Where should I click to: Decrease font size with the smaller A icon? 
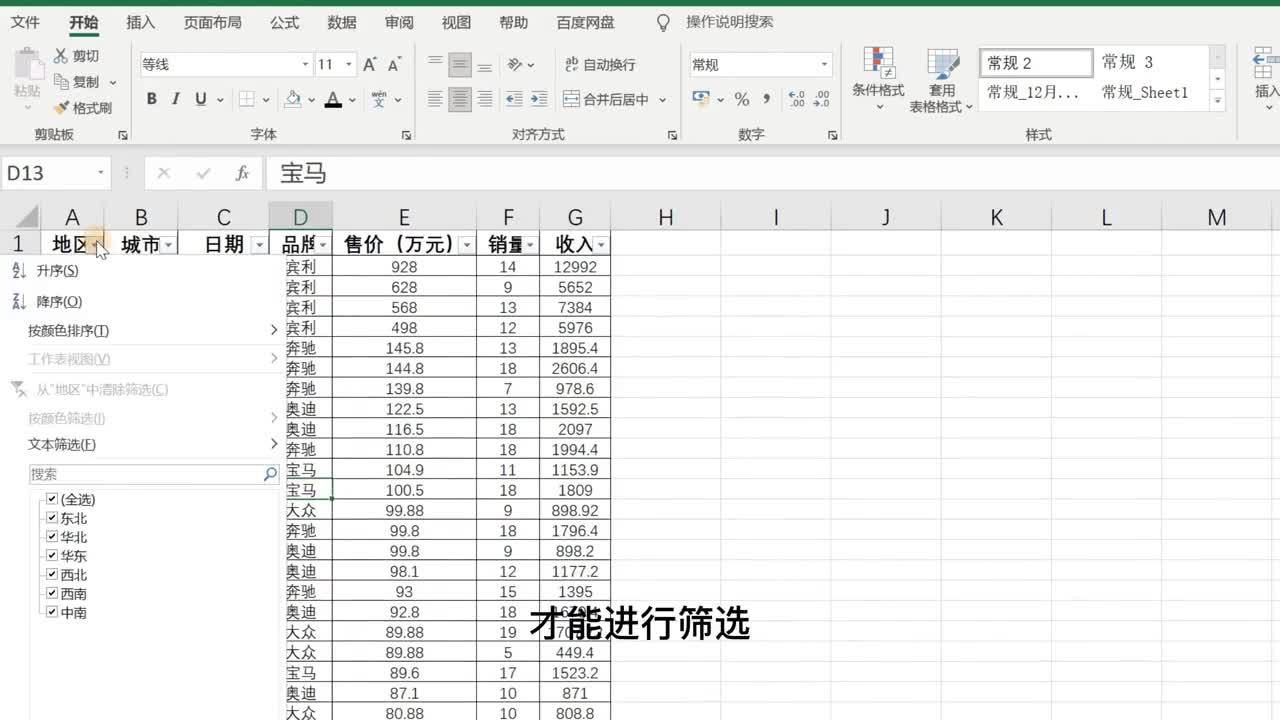point(394,65)
